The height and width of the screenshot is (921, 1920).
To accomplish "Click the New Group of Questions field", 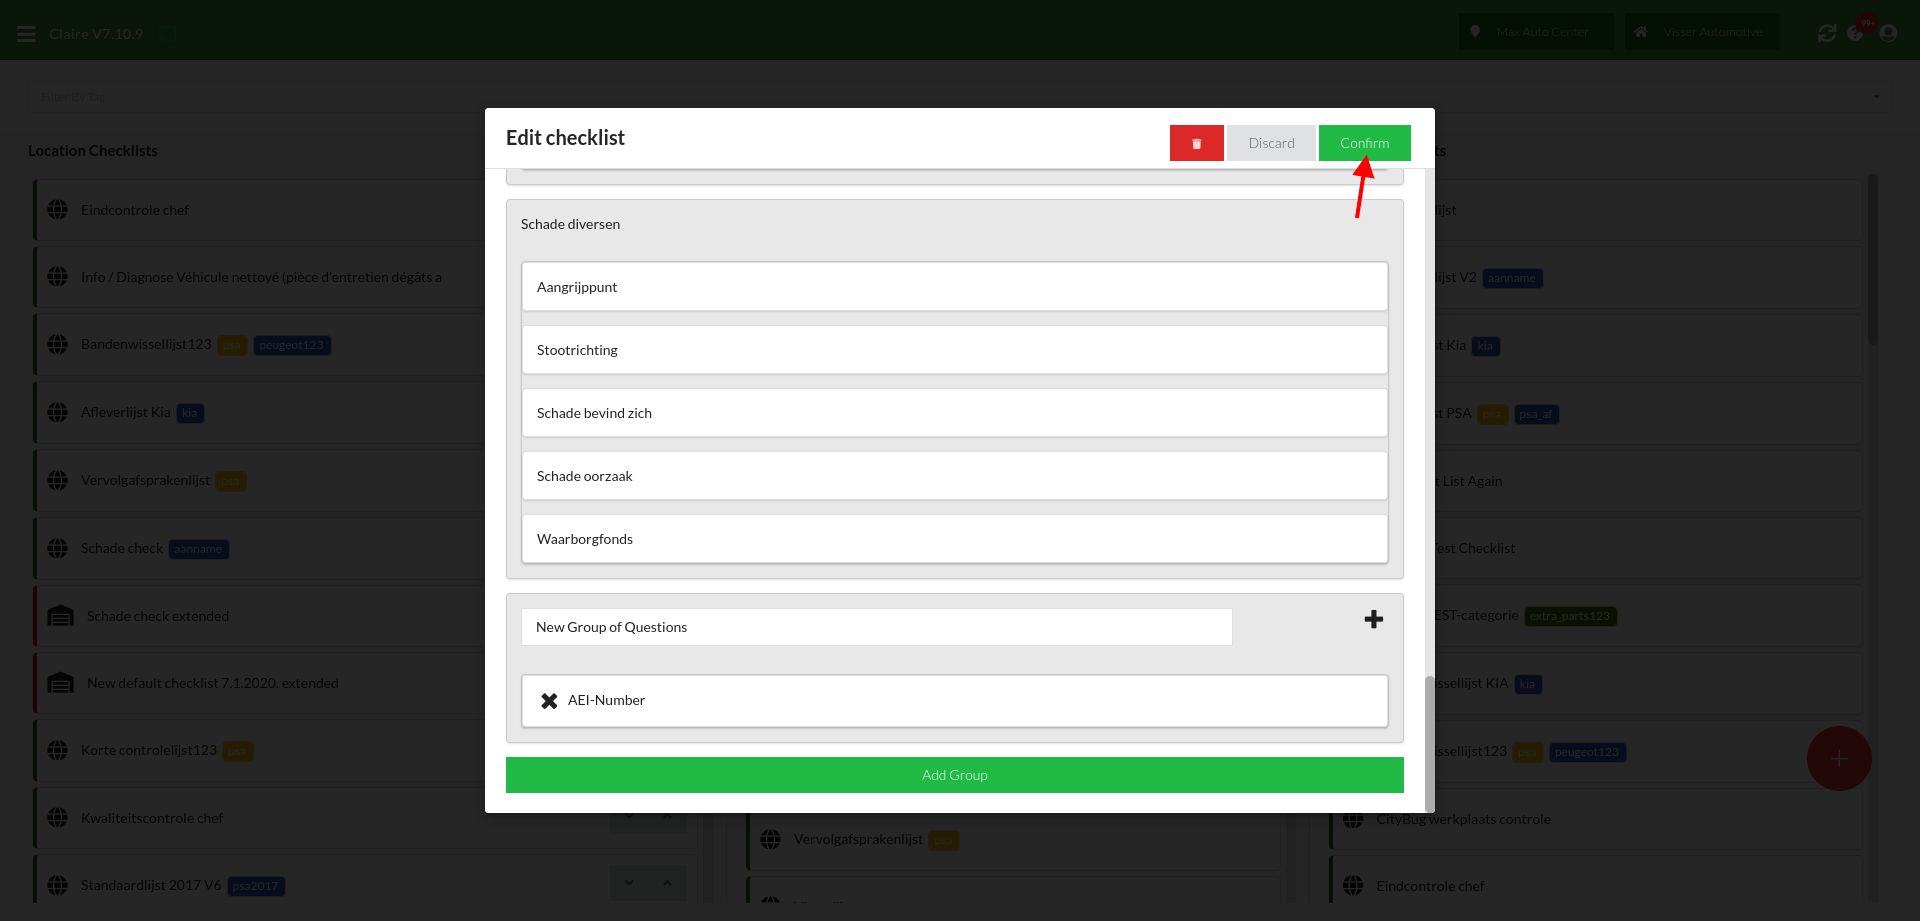I will [x=876, y=627].
